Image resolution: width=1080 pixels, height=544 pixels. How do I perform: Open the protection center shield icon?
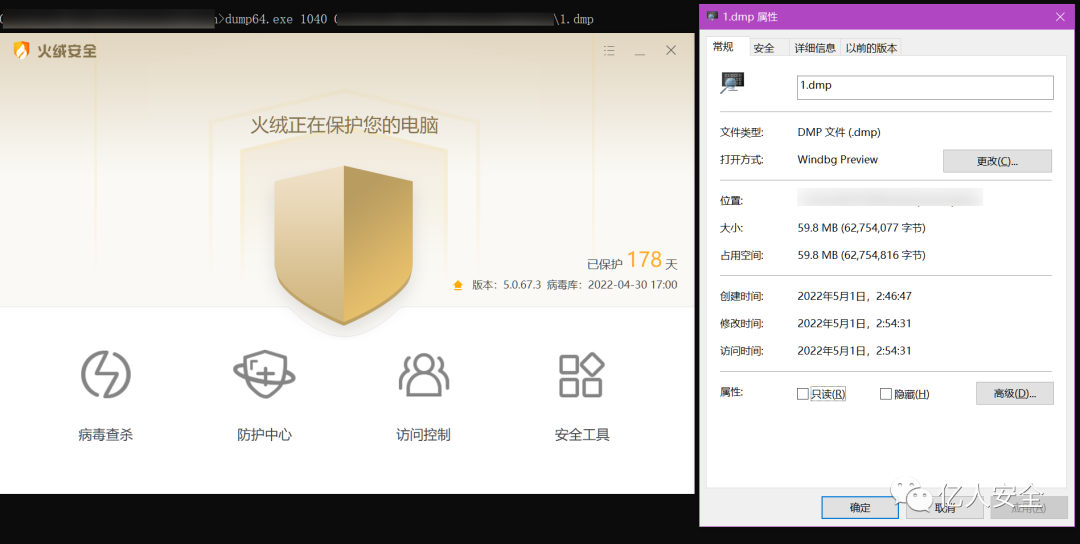click(x=264, y=375)
